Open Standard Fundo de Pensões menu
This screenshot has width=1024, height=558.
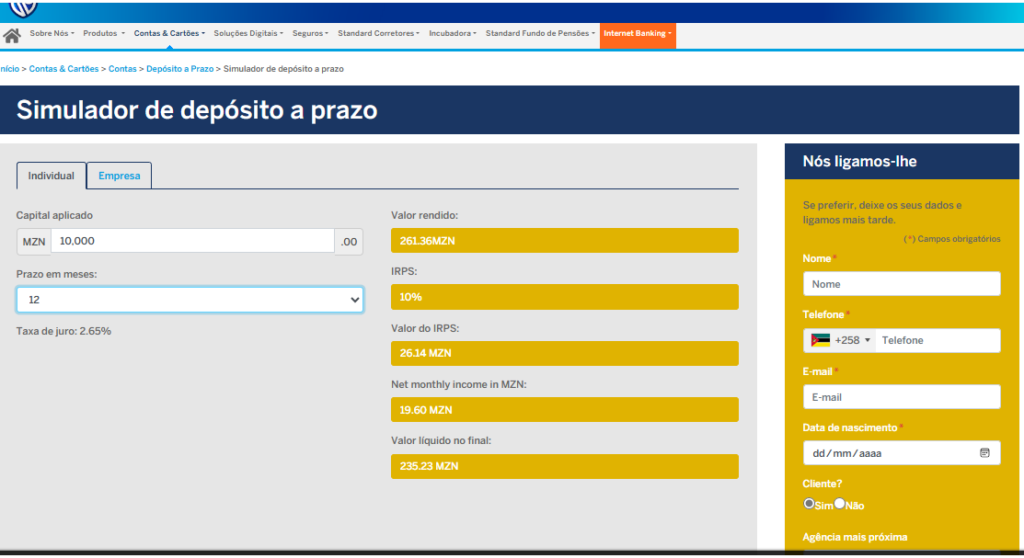[x=540, y=33]
